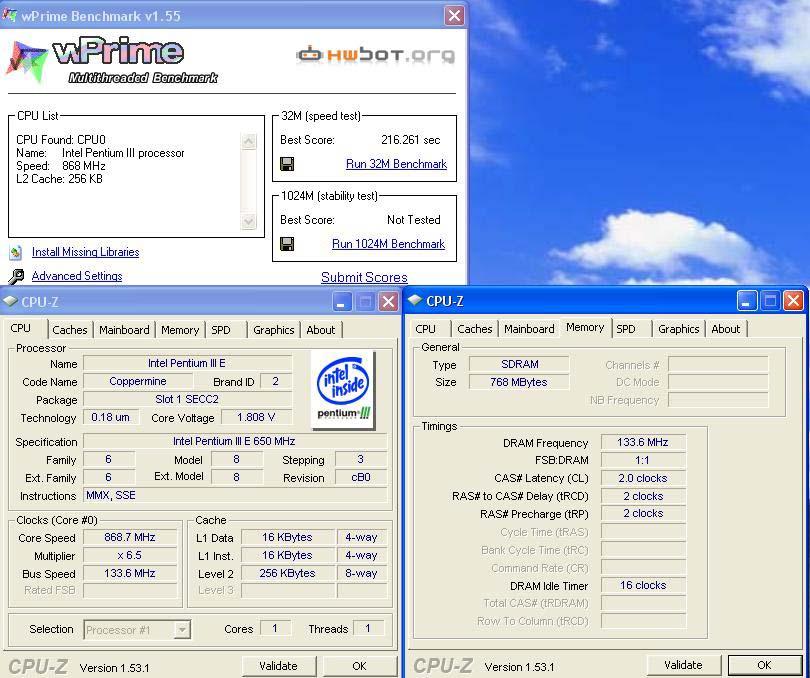This screenshot has height=678, width=810.
Task: Select CPU tab in left CPU-Z window
Action: pyautogui.click(x=21, y=328)
